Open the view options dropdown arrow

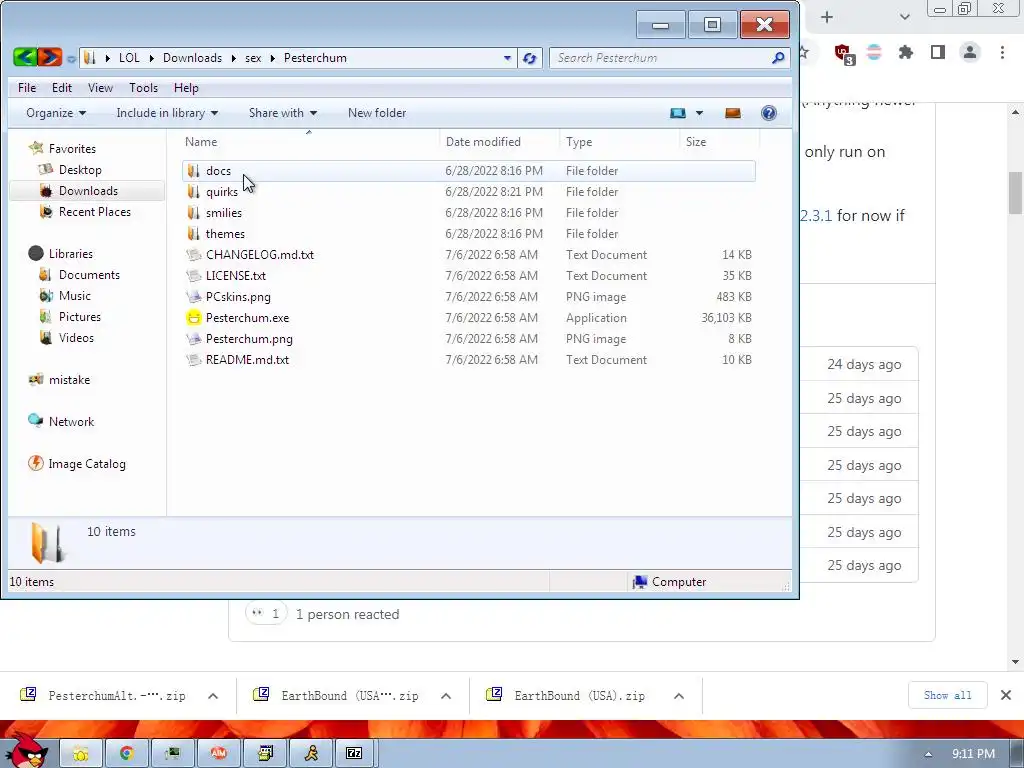[x=699, y=113]
